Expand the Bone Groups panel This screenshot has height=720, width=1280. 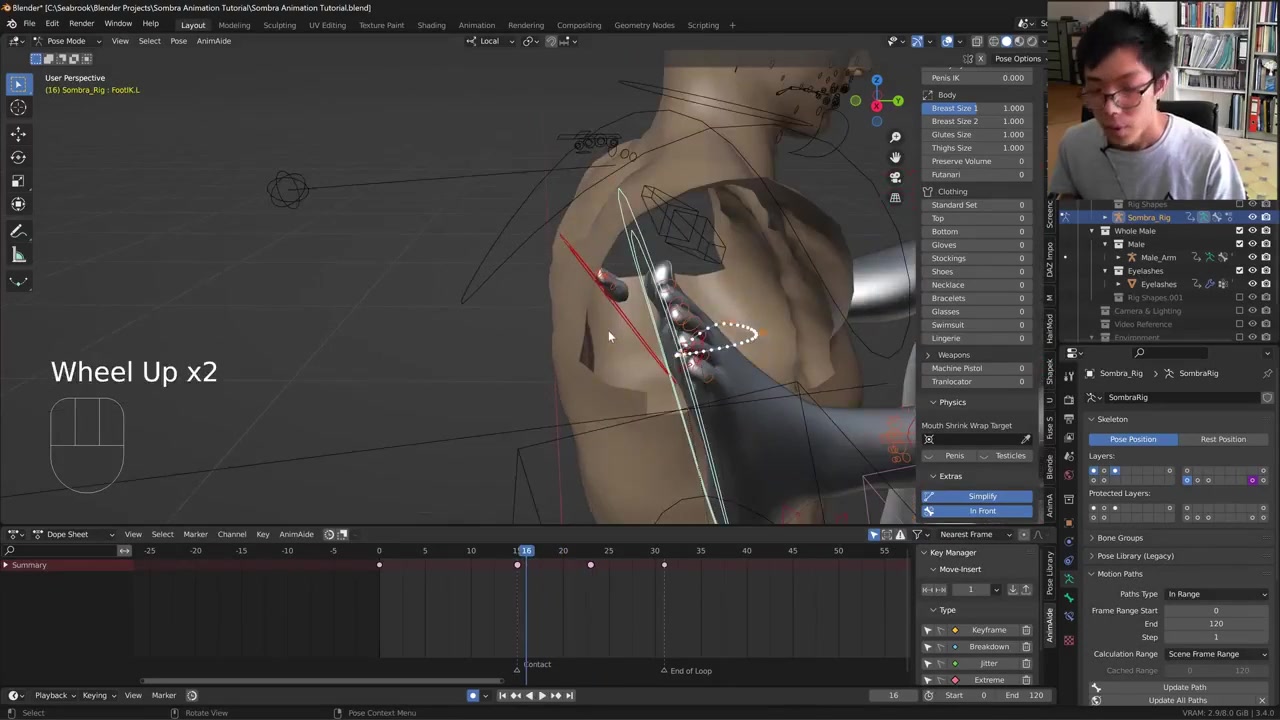[x=1120, y=538]
